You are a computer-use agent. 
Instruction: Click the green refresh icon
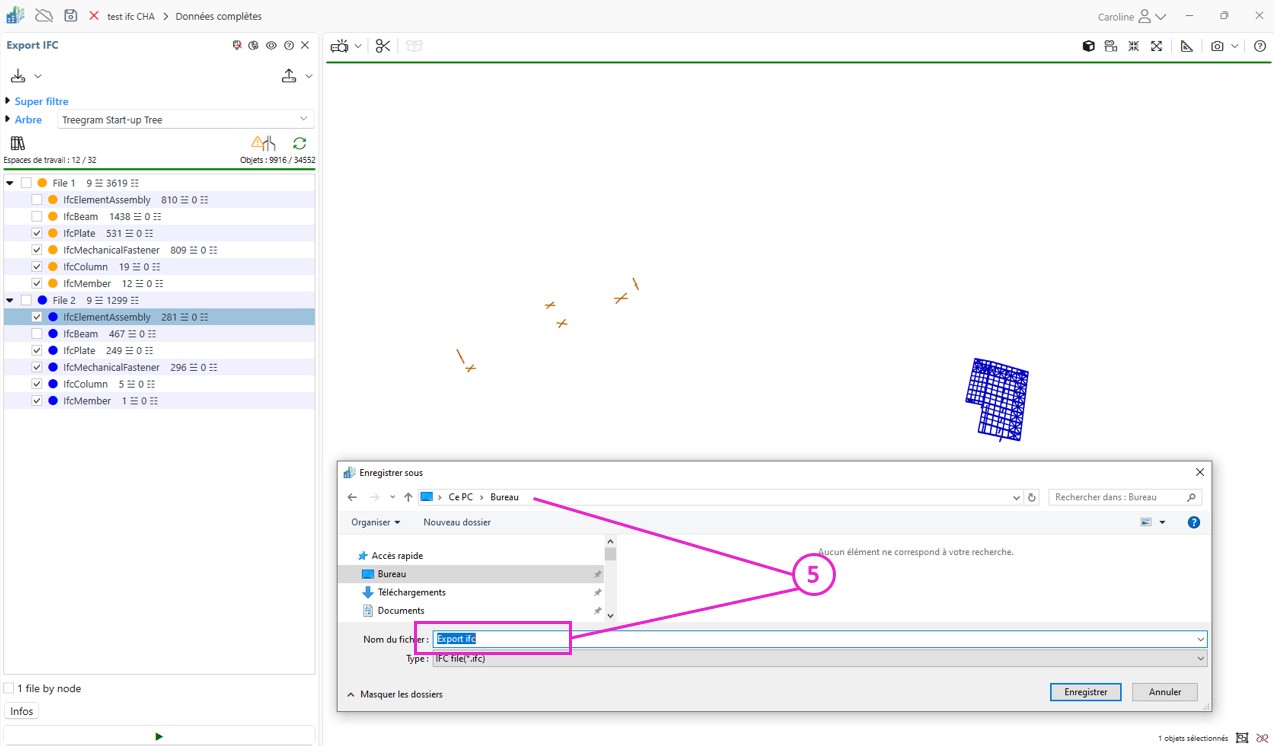pos(299,144)
